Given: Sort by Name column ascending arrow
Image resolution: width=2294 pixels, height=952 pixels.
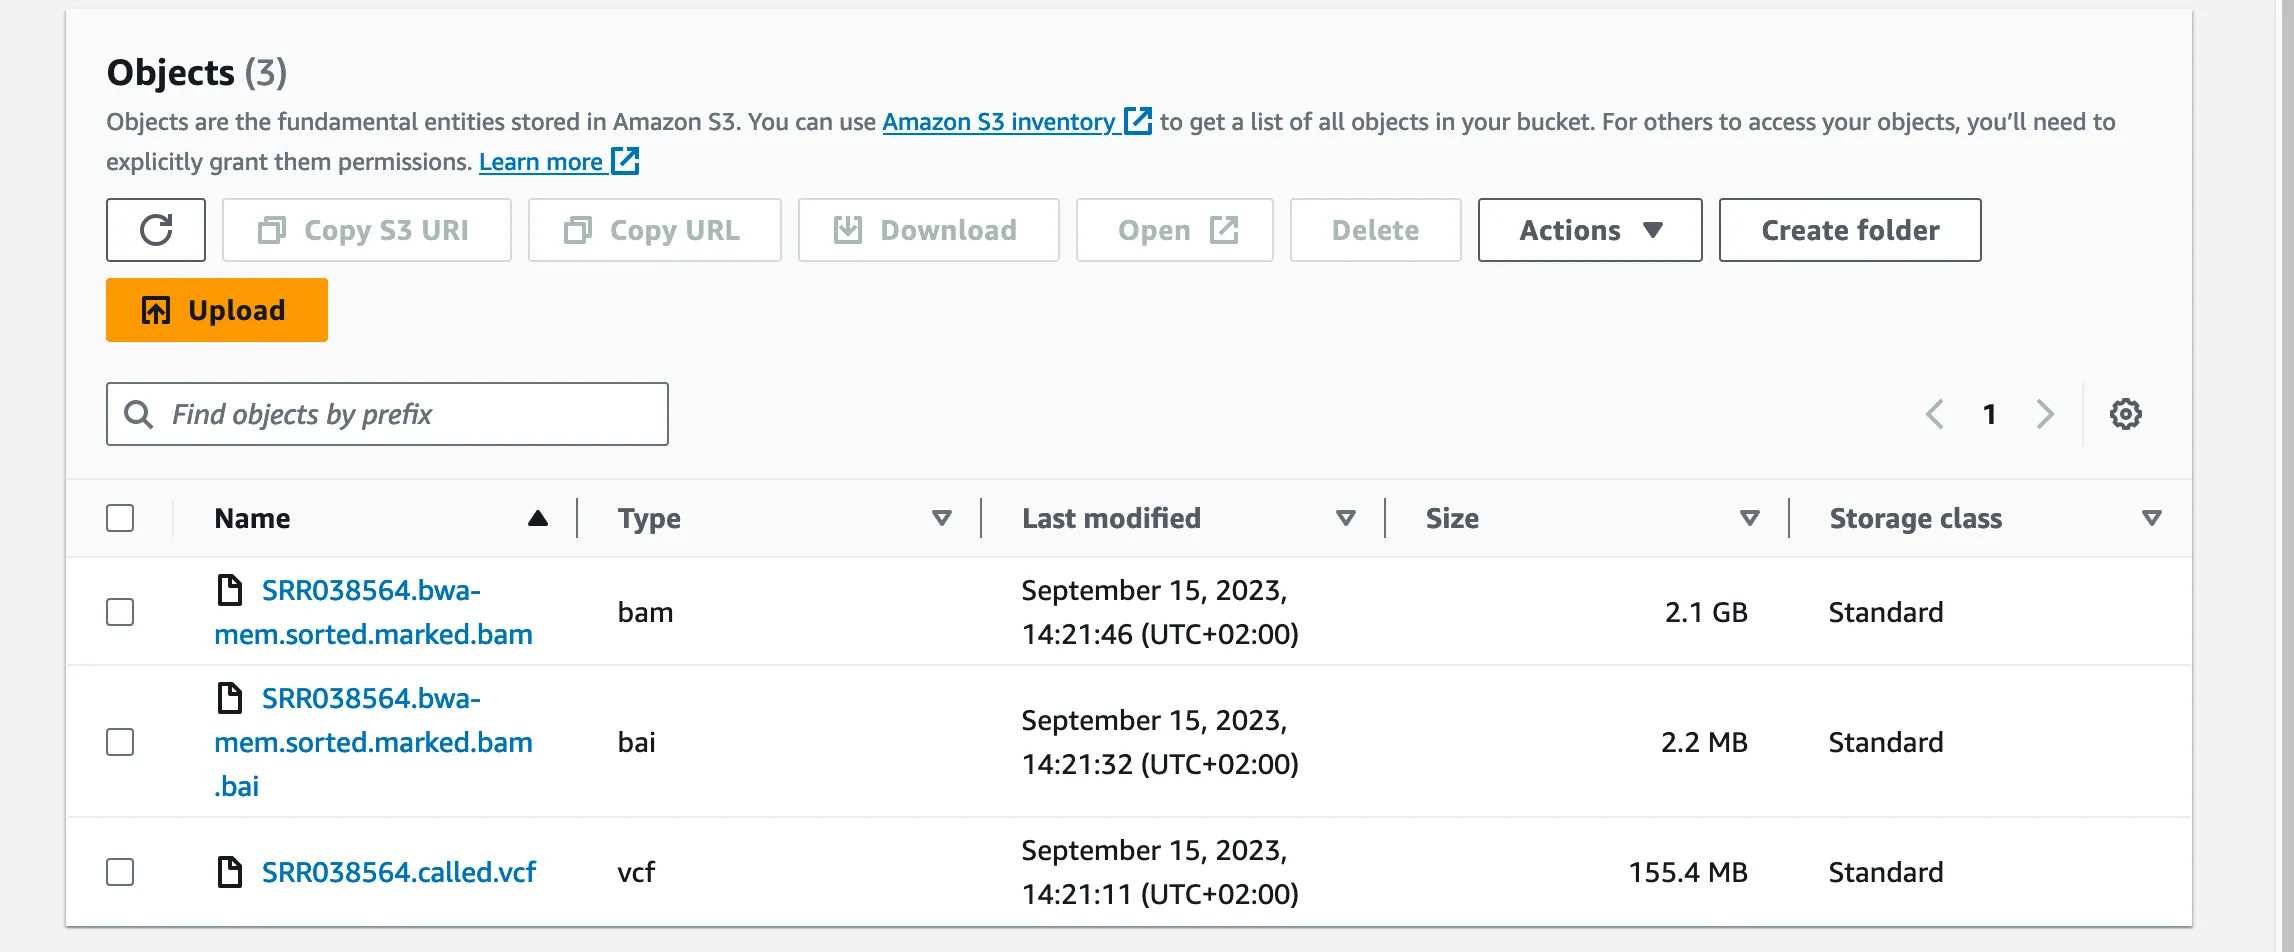Looking at the screenshot, I should click(x=538, y=518).
